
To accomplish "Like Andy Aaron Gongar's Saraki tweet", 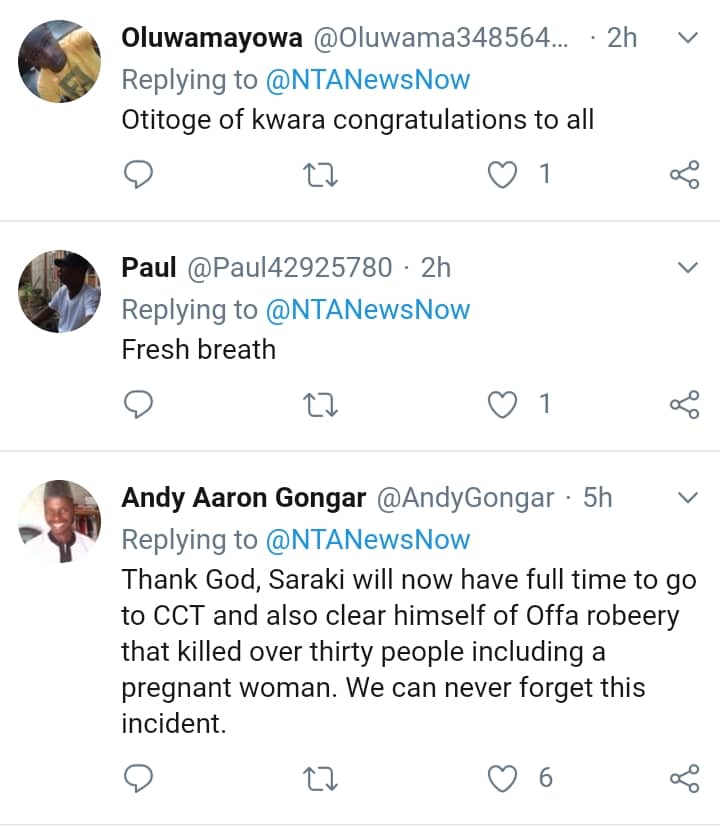I will pyautogui.click(x=501, y=778).
